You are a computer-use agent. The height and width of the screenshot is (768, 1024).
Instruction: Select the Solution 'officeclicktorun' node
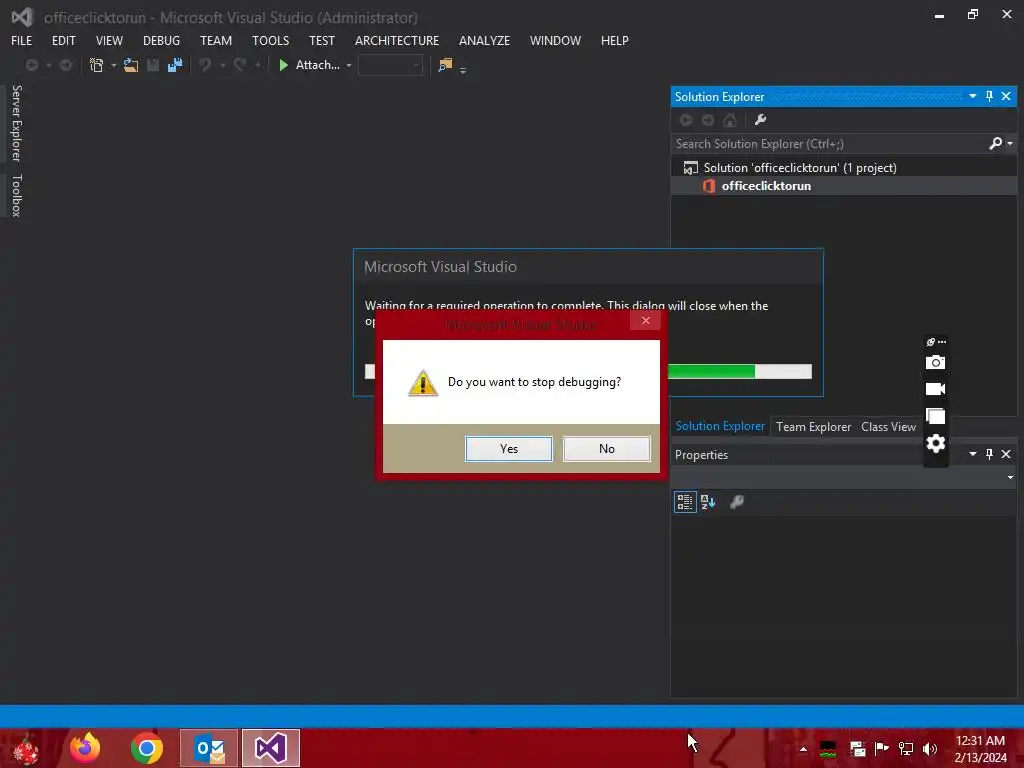tap(799, 168)
